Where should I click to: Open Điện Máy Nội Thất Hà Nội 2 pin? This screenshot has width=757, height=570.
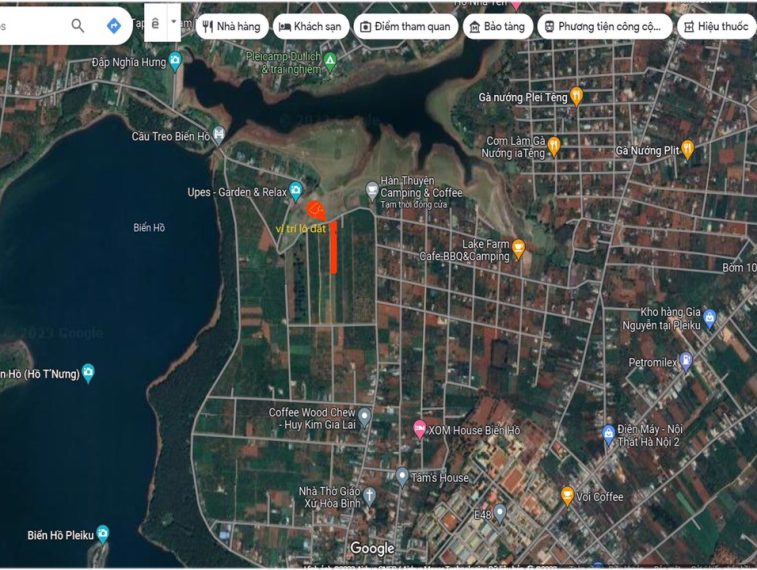[x=608, y=434]
